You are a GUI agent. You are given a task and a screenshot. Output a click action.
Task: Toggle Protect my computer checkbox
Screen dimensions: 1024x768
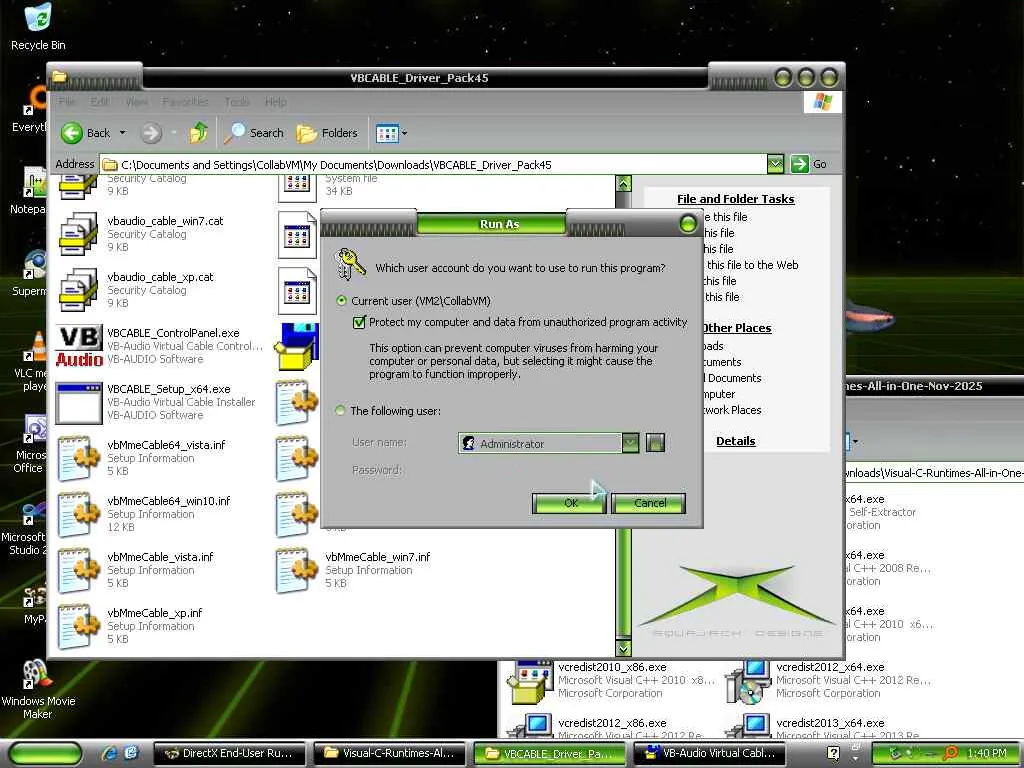[x=359, y=322]
